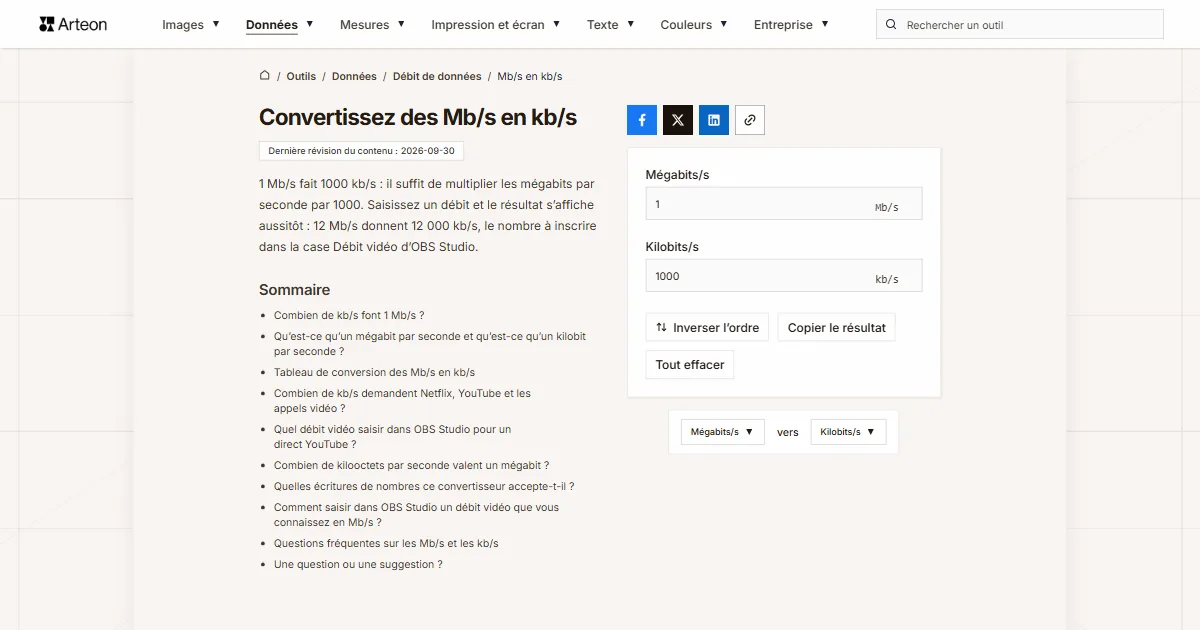The height and width of the screenshot is (630, 1200).
Task: Open the Couleurs menu
Action: coord(694,25)
